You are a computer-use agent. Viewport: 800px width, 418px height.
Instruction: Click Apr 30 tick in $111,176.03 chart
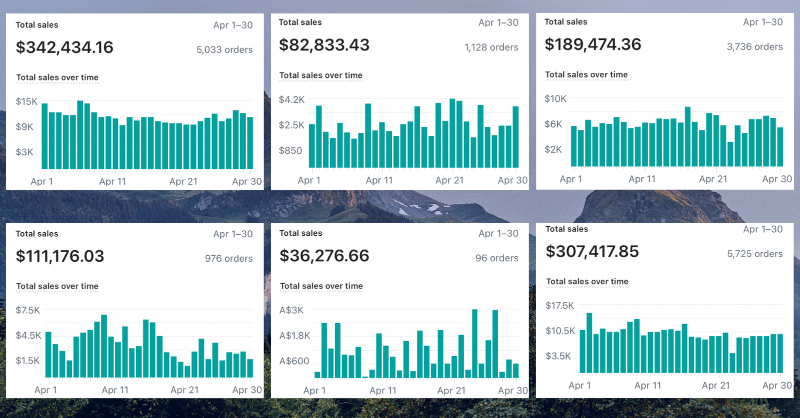pyautogui.click(x=247, y=390)
